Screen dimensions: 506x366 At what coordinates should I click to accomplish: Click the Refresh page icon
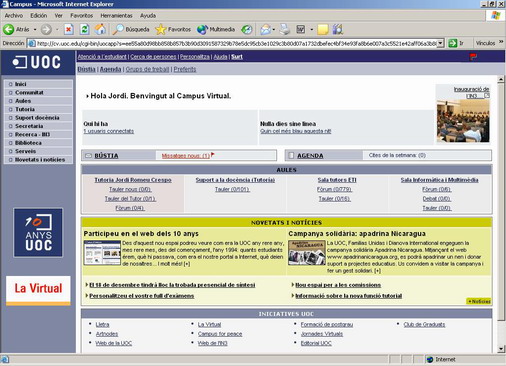pyautogui.click(x=85, y=30)
